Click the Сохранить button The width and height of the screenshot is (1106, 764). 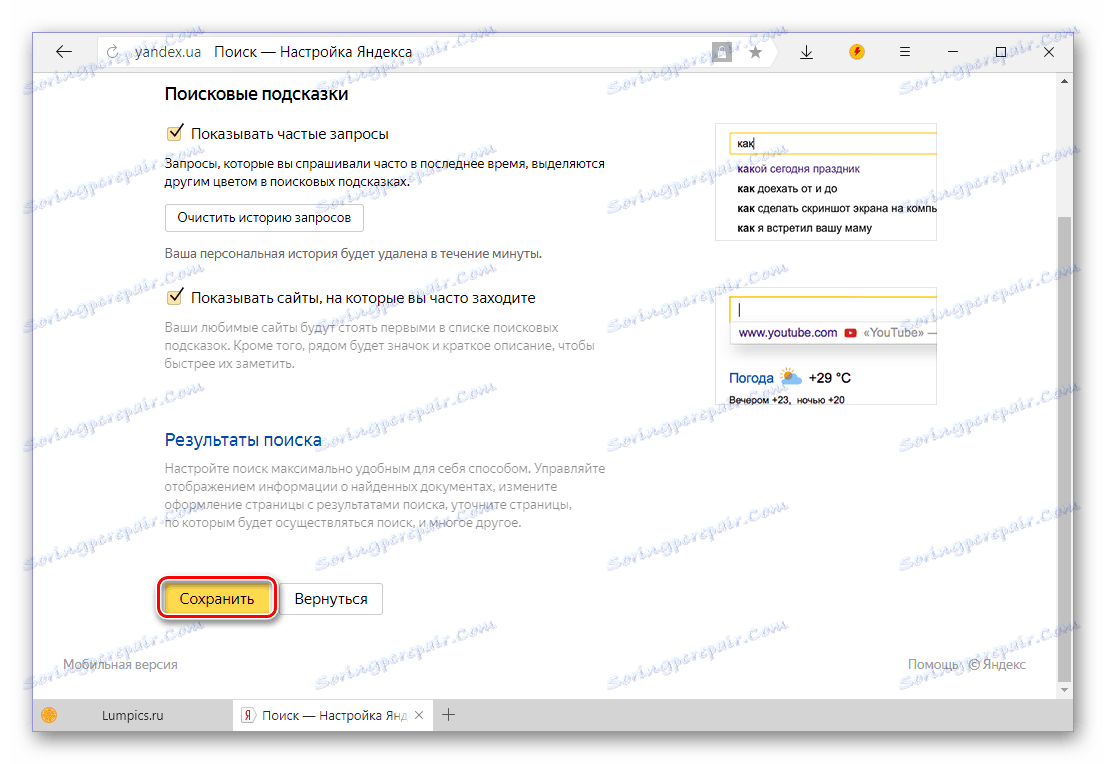coord(217,598)
